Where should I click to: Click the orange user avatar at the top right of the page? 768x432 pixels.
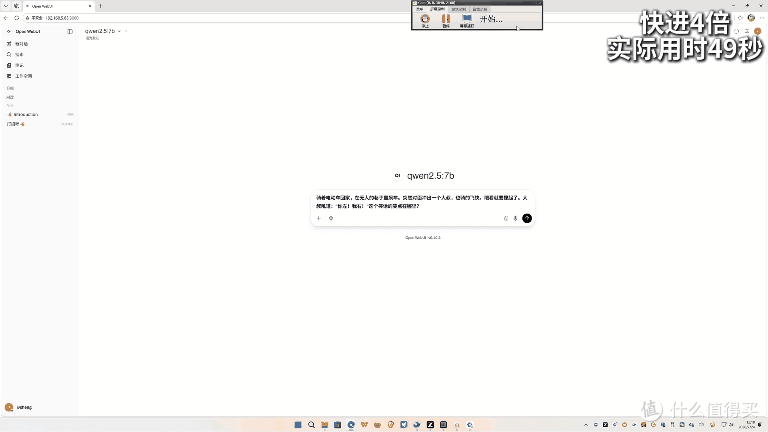pyautogui.click(x=758, y=31)
